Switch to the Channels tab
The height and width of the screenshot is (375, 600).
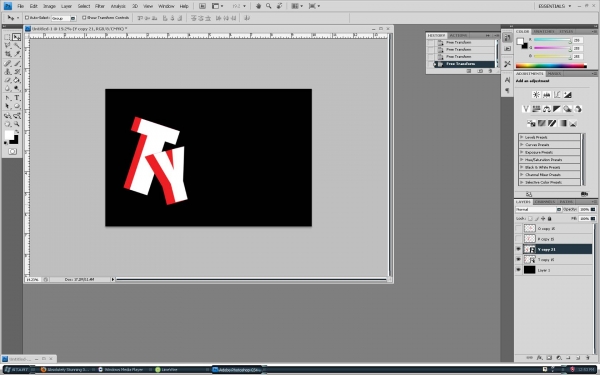(545, 202)
